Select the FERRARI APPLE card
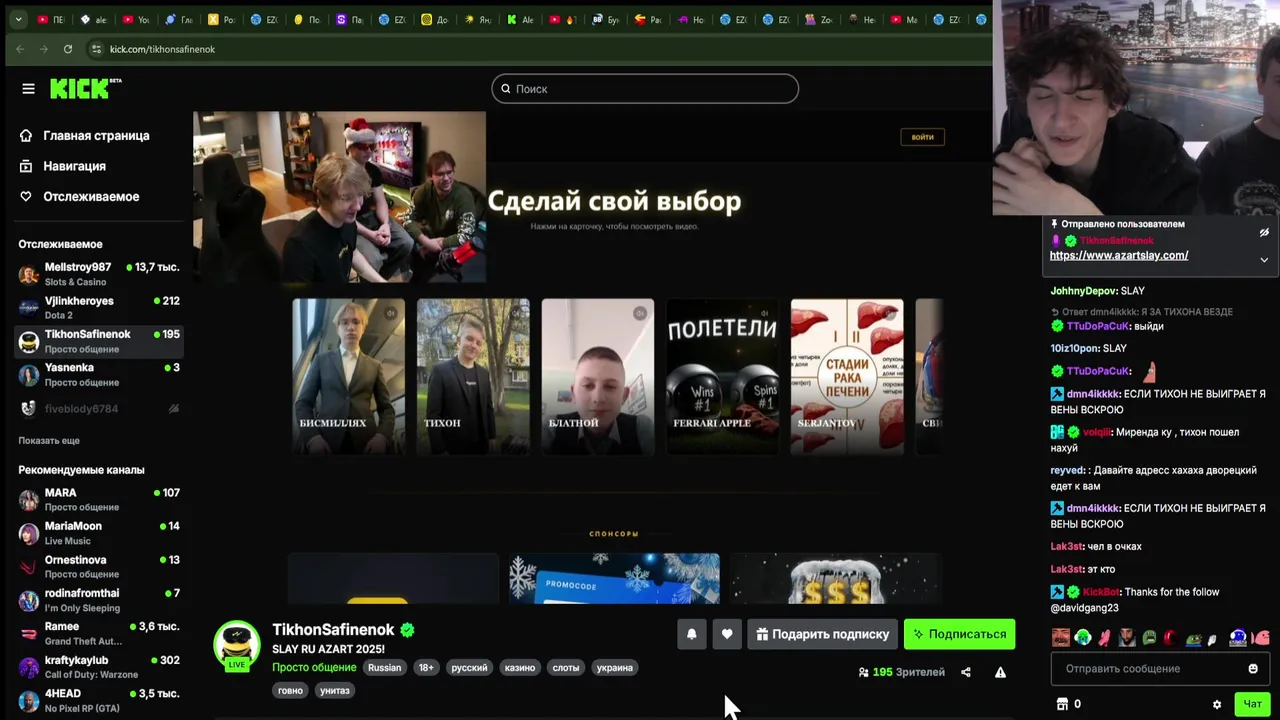The image size is (1280, 720). pyautogui.click(x=722, y=376)
